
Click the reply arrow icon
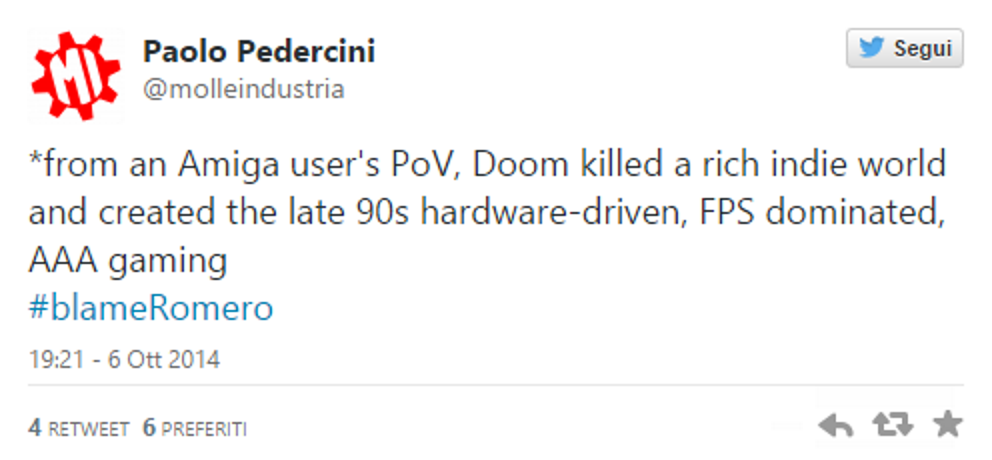(x=836, y=426)
